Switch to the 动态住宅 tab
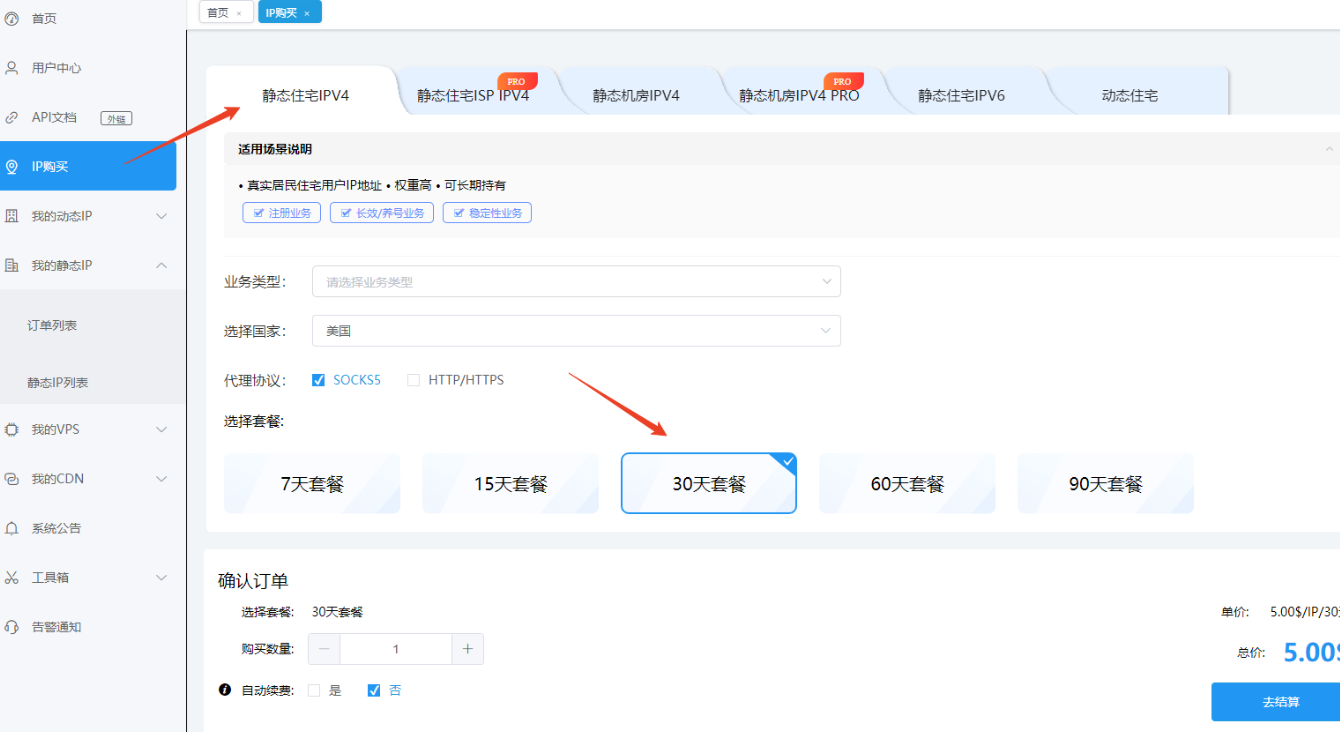Image resolution: width=1340 pixels, height=732 pixels. [x=1130, y=96]
